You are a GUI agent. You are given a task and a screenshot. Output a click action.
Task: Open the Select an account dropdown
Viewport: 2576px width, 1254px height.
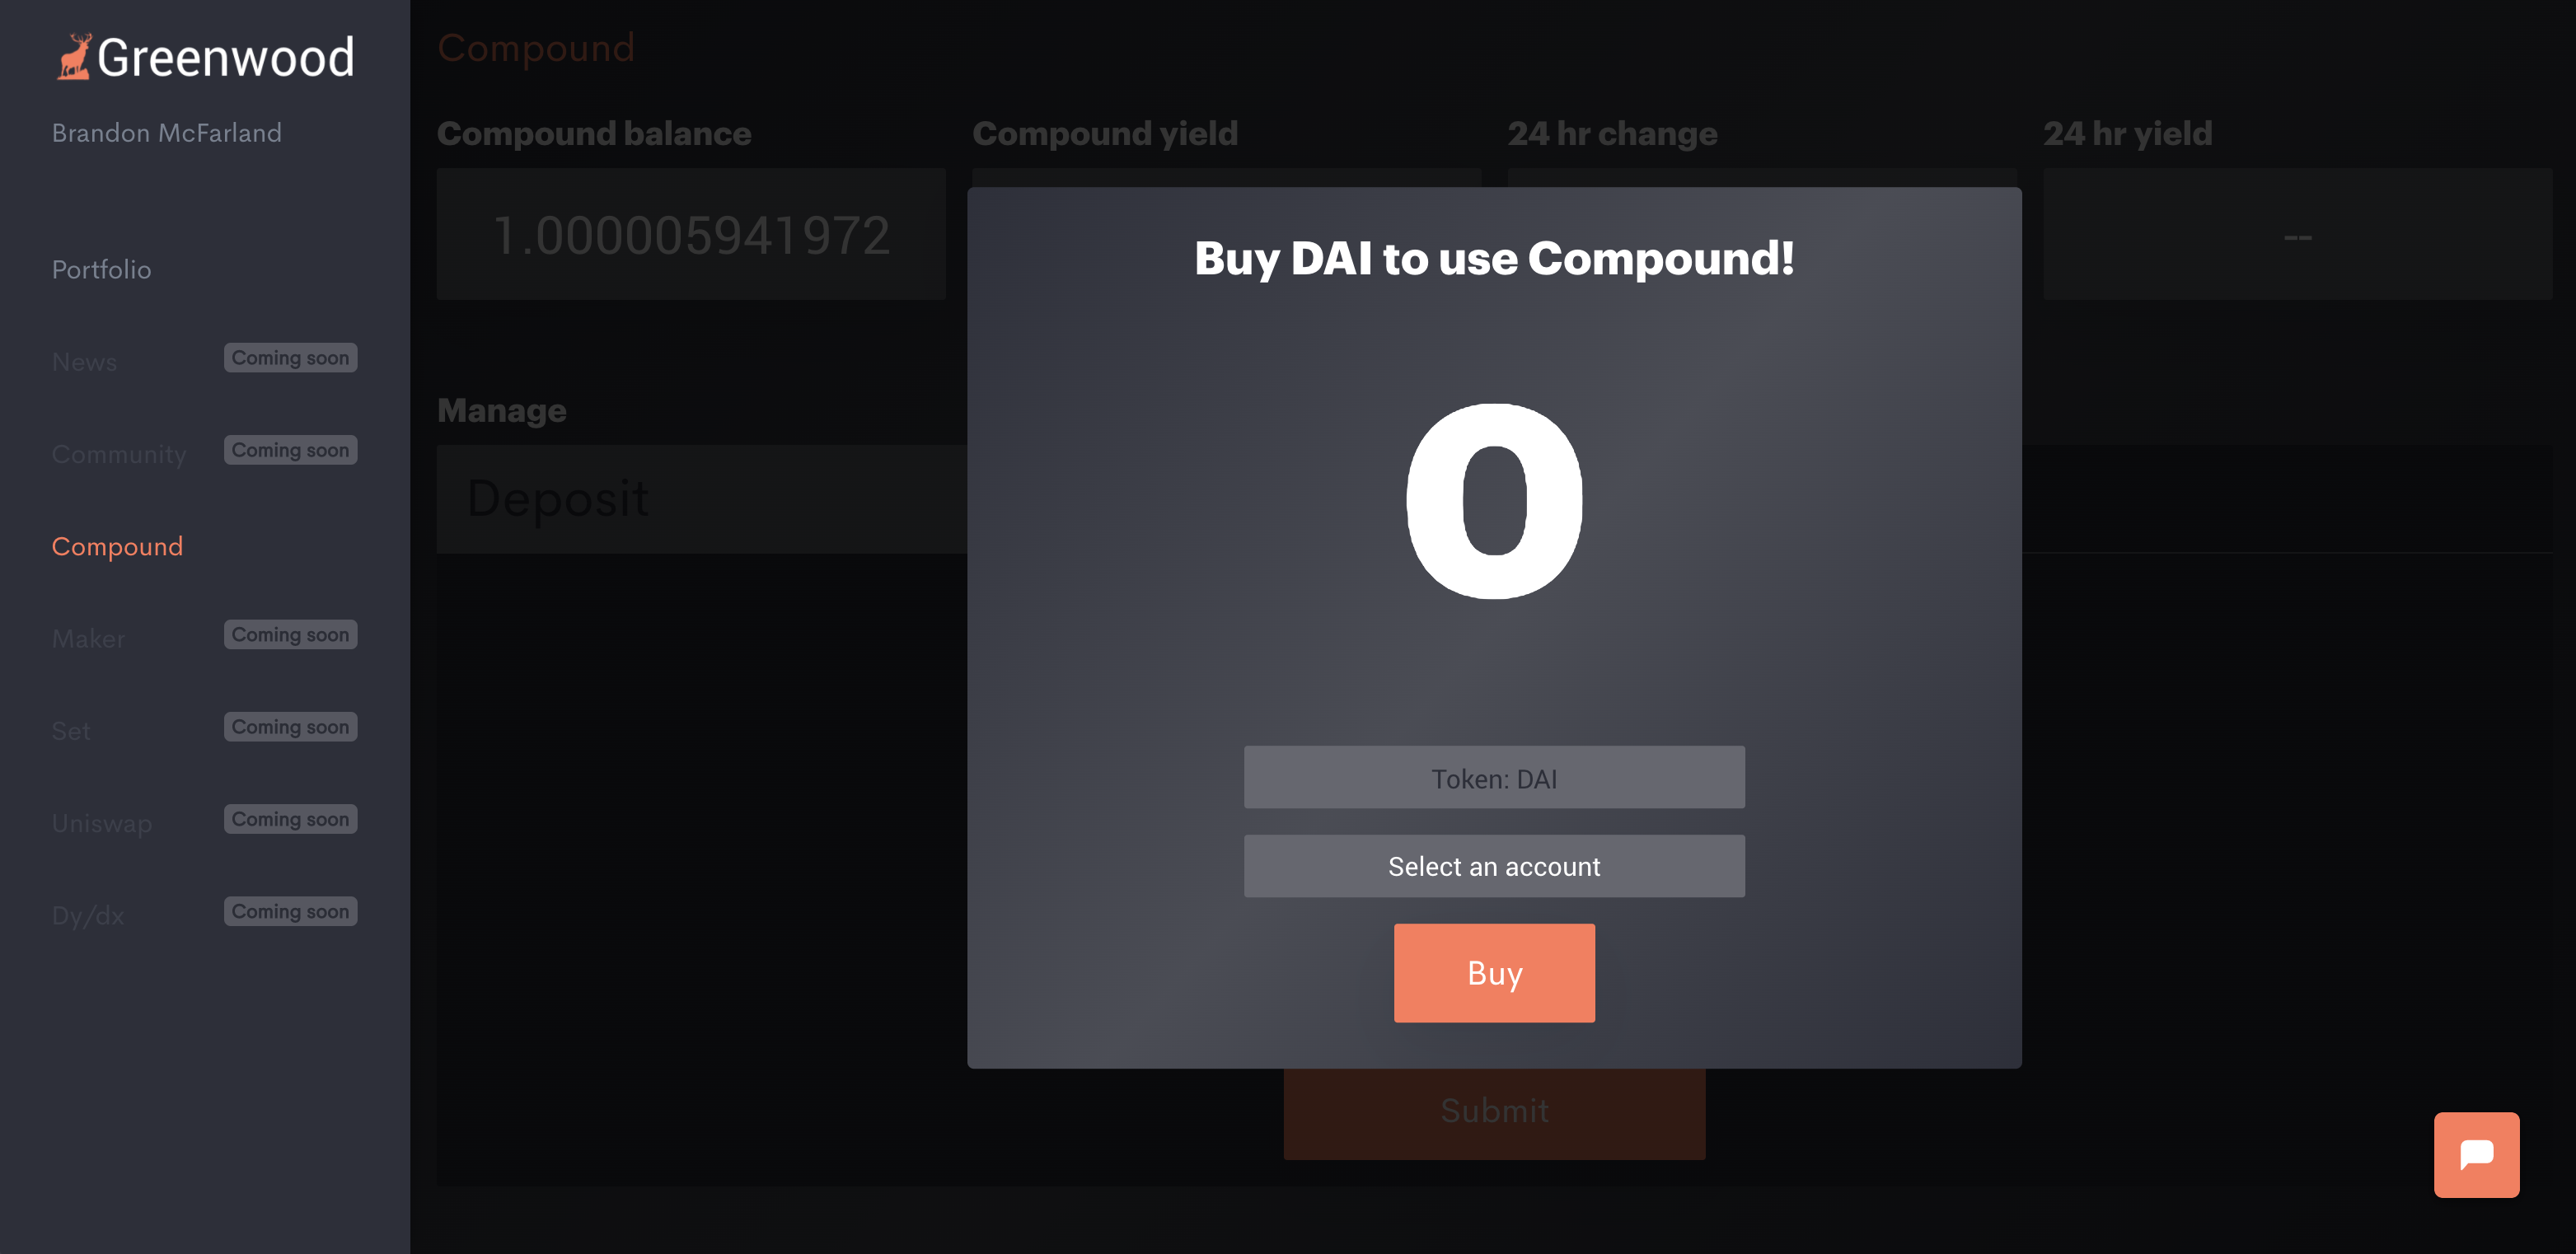[1494, 866]
